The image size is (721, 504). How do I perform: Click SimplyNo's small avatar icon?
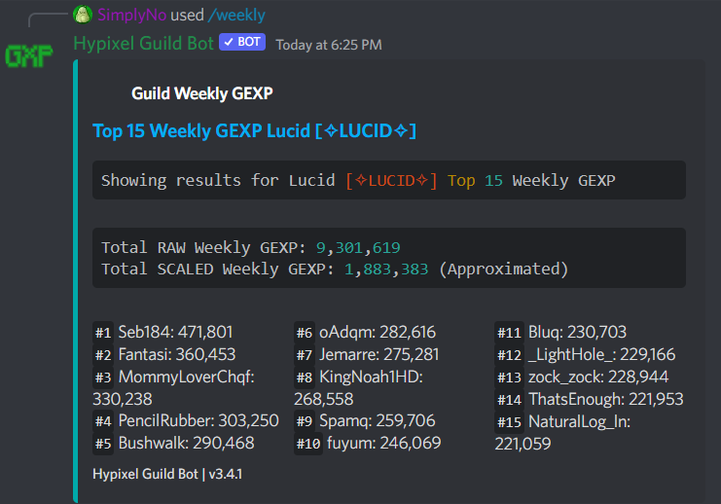pyautogui.click(x=83, y=14)
